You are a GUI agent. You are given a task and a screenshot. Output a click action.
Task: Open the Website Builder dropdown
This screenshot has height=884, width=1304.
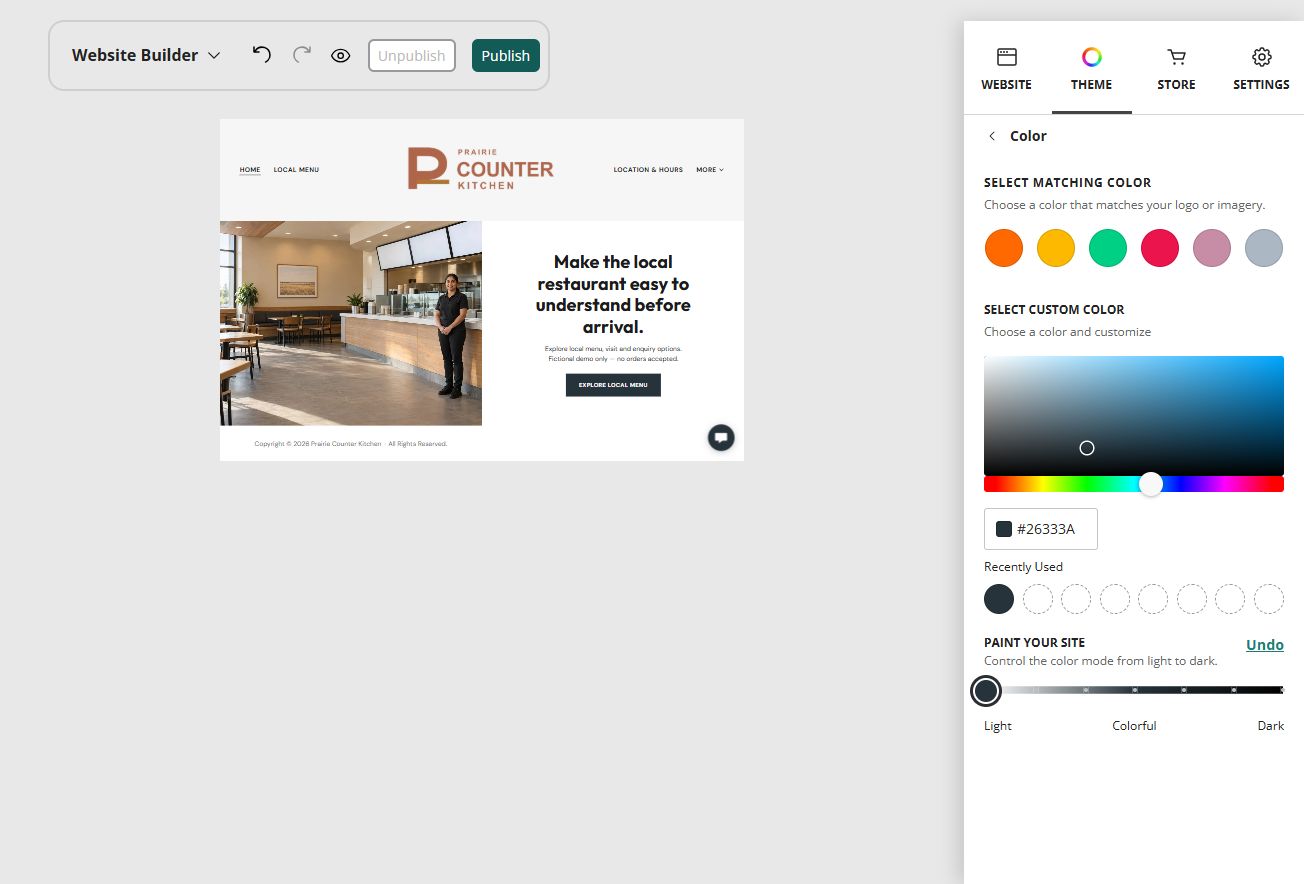[146, 56]
